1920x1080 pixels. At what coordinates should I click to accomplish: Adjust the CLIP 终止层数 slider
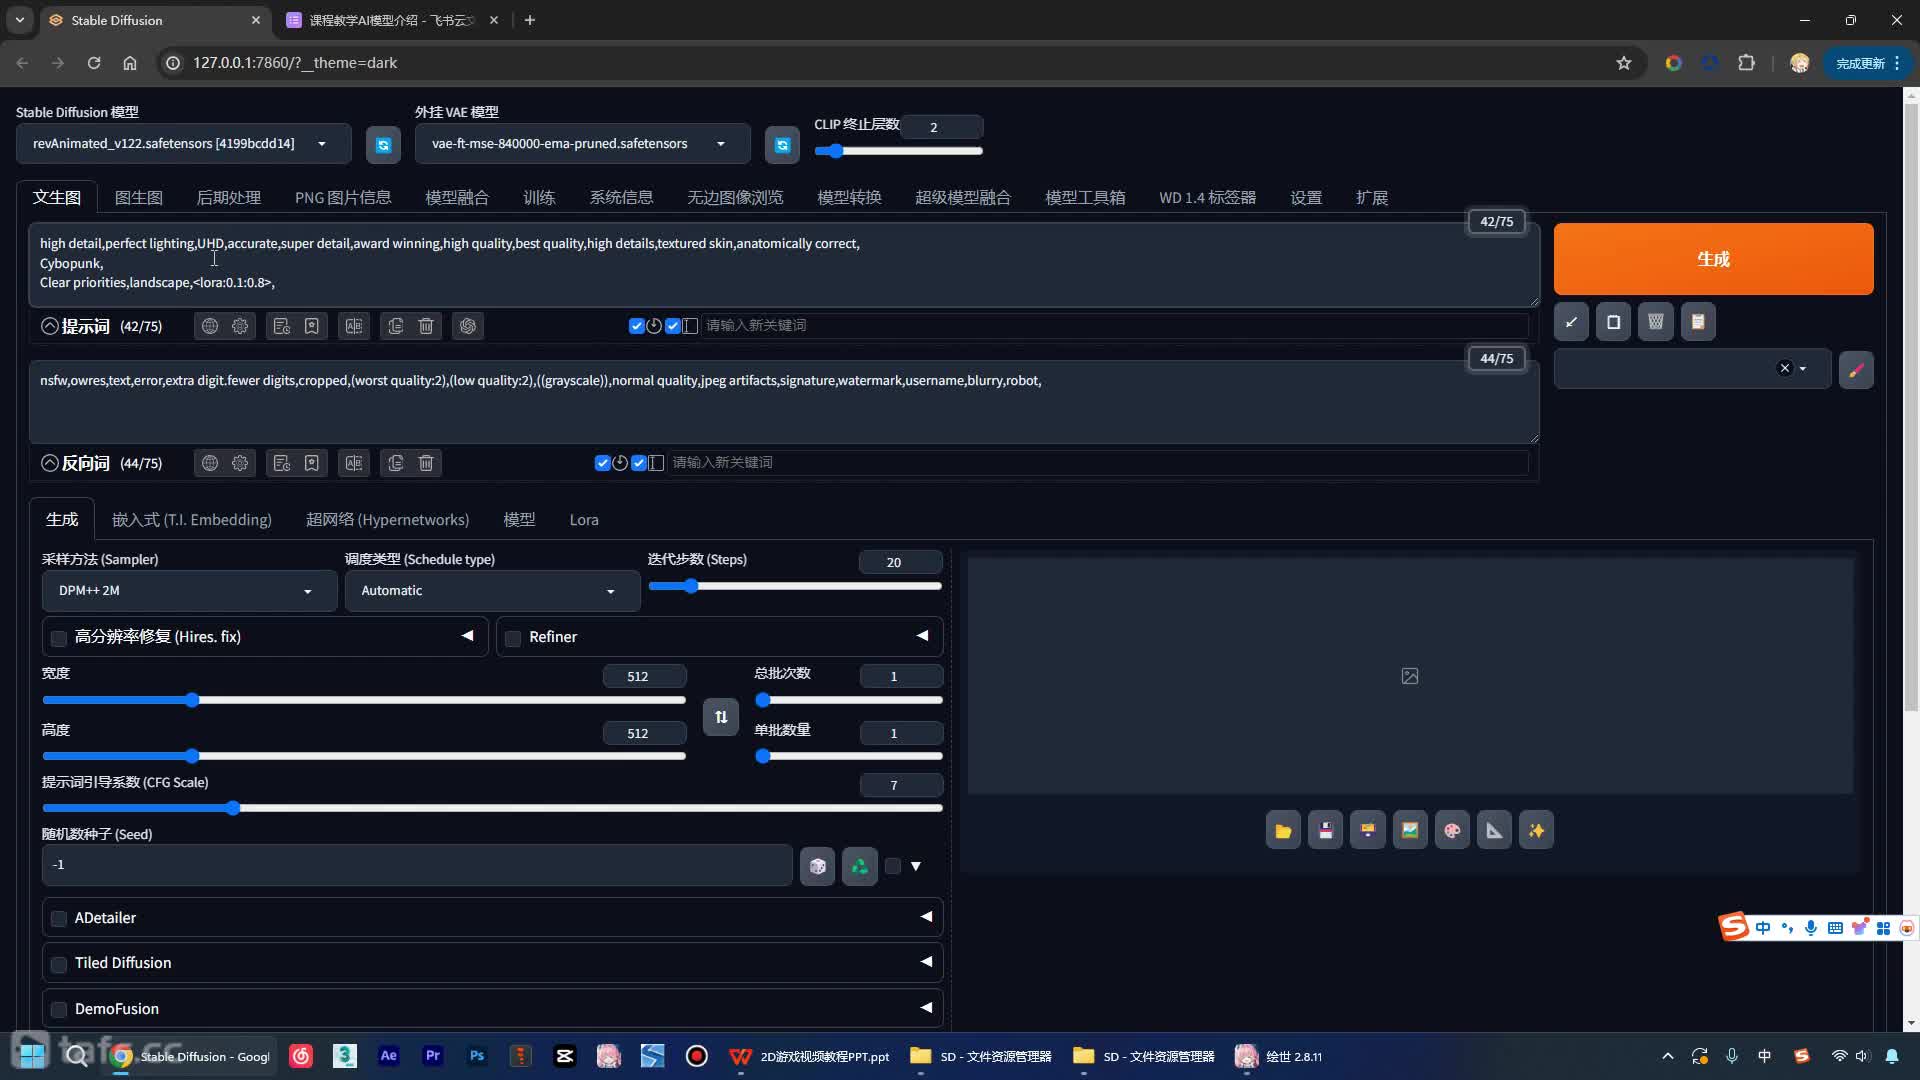point(898,151)
